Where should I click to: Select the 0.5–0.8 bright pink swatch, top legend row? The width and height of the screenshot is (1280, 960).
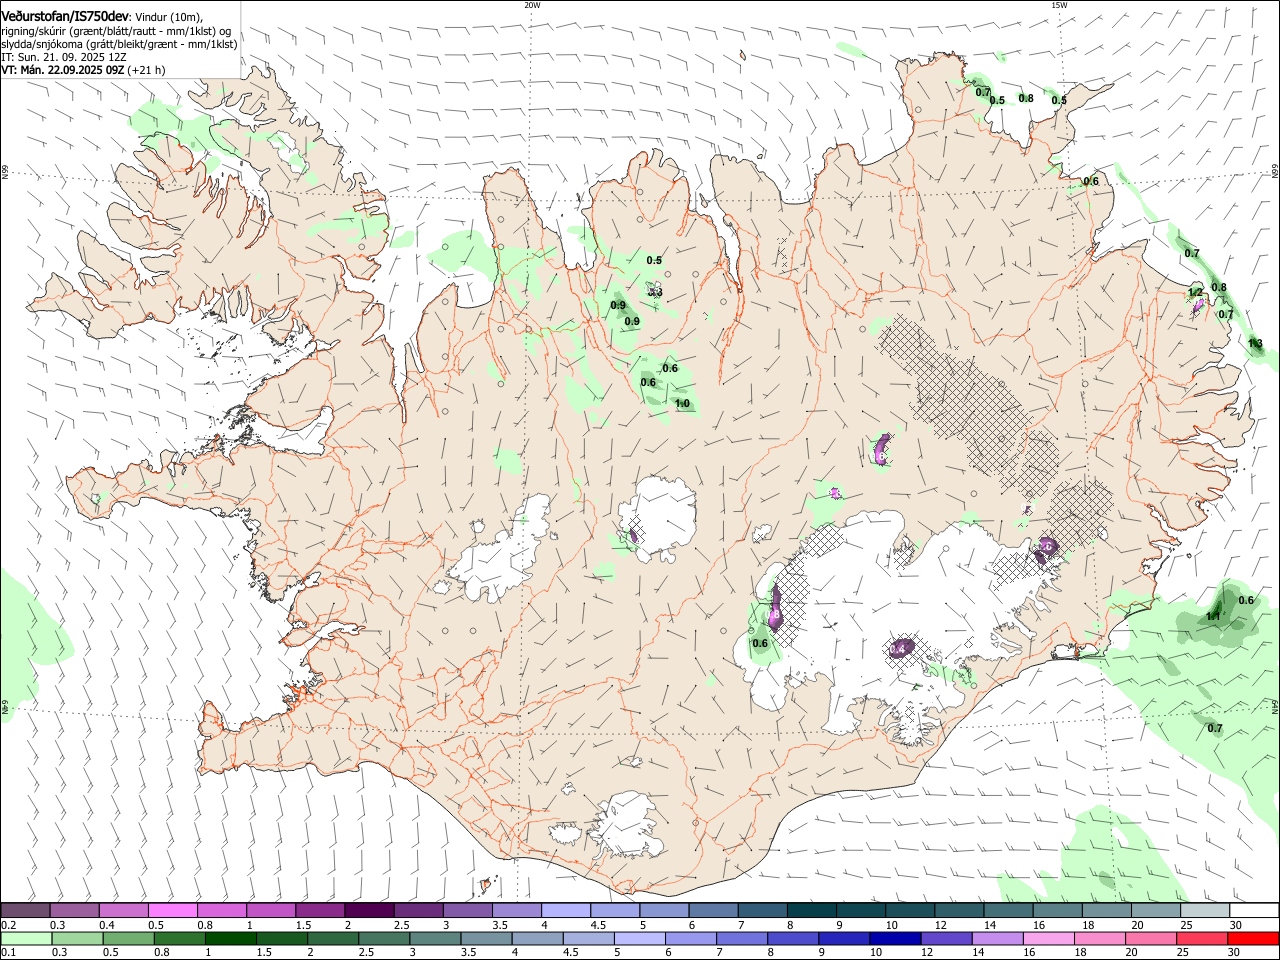(x=172, y=911)
